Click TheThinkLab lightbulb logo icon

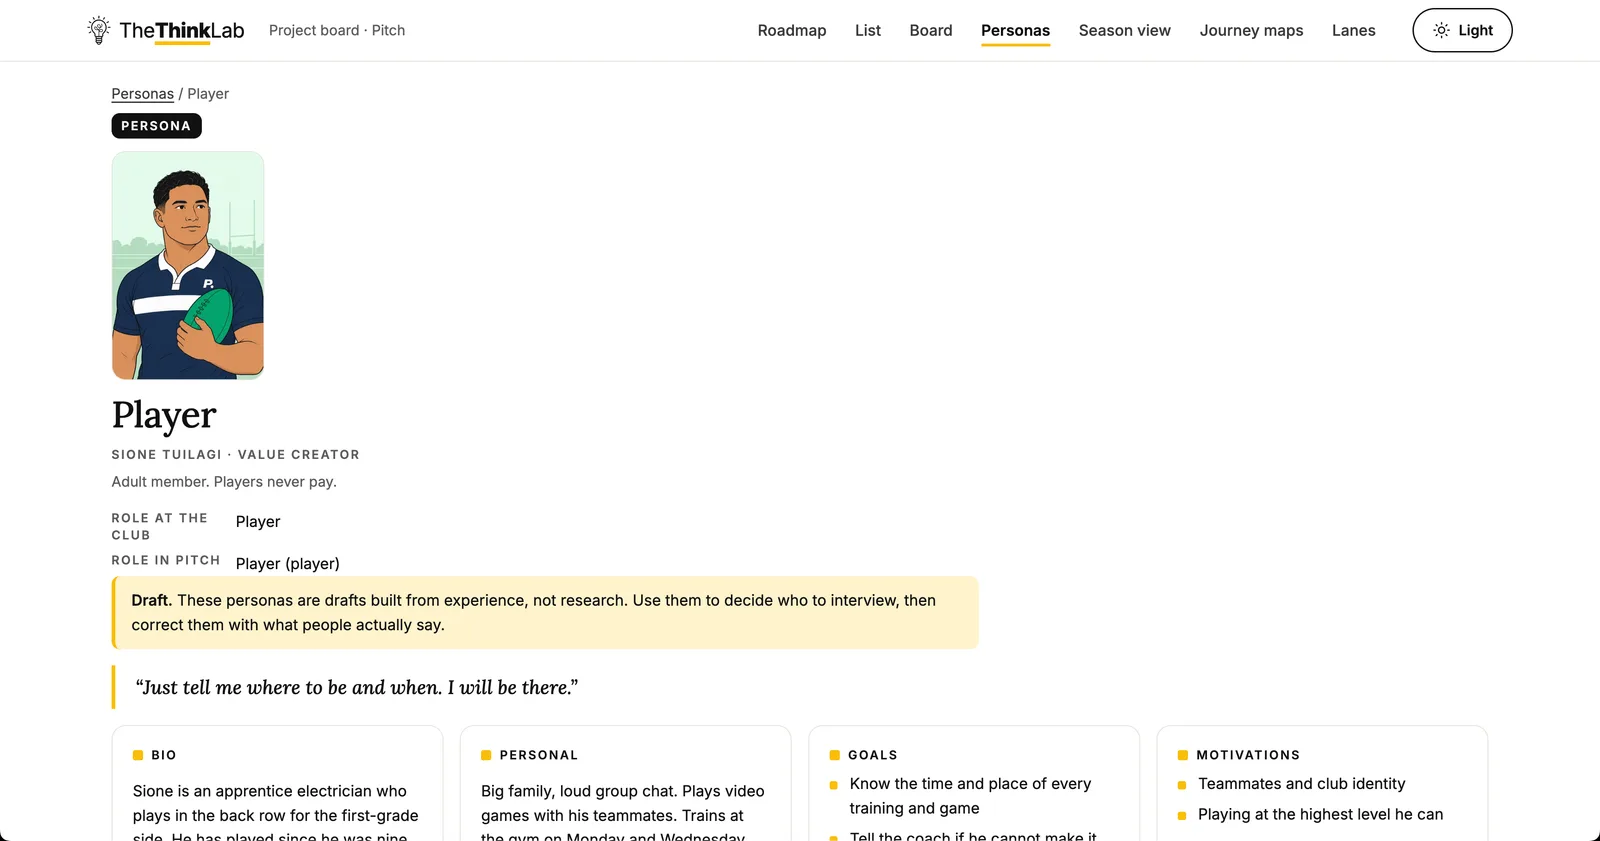point(98,30)
